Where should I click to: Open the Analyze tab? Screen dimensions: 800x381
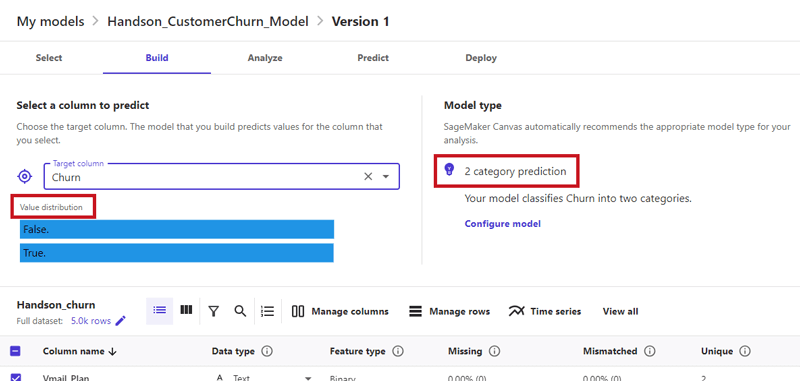pos(265,58)
